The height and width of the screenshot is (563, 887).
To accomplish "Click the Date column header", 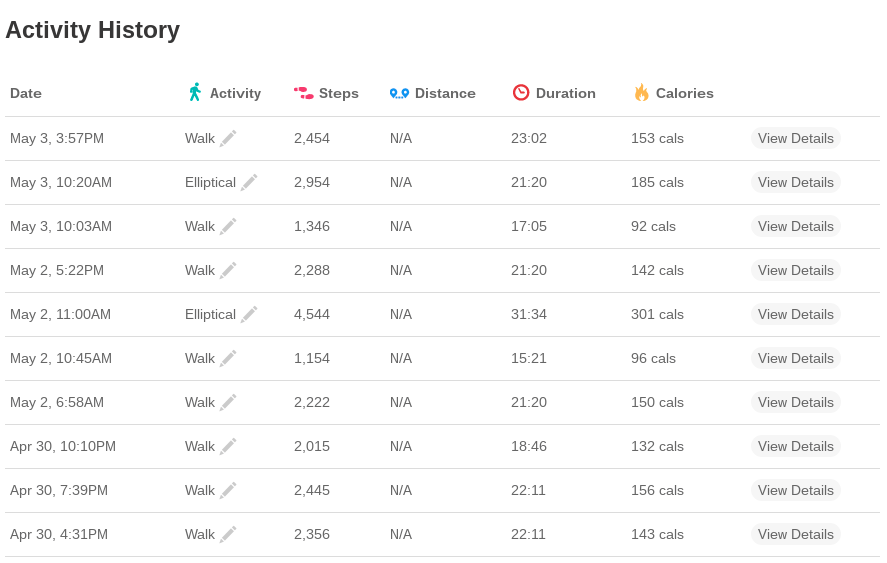I will click(26, 93).
